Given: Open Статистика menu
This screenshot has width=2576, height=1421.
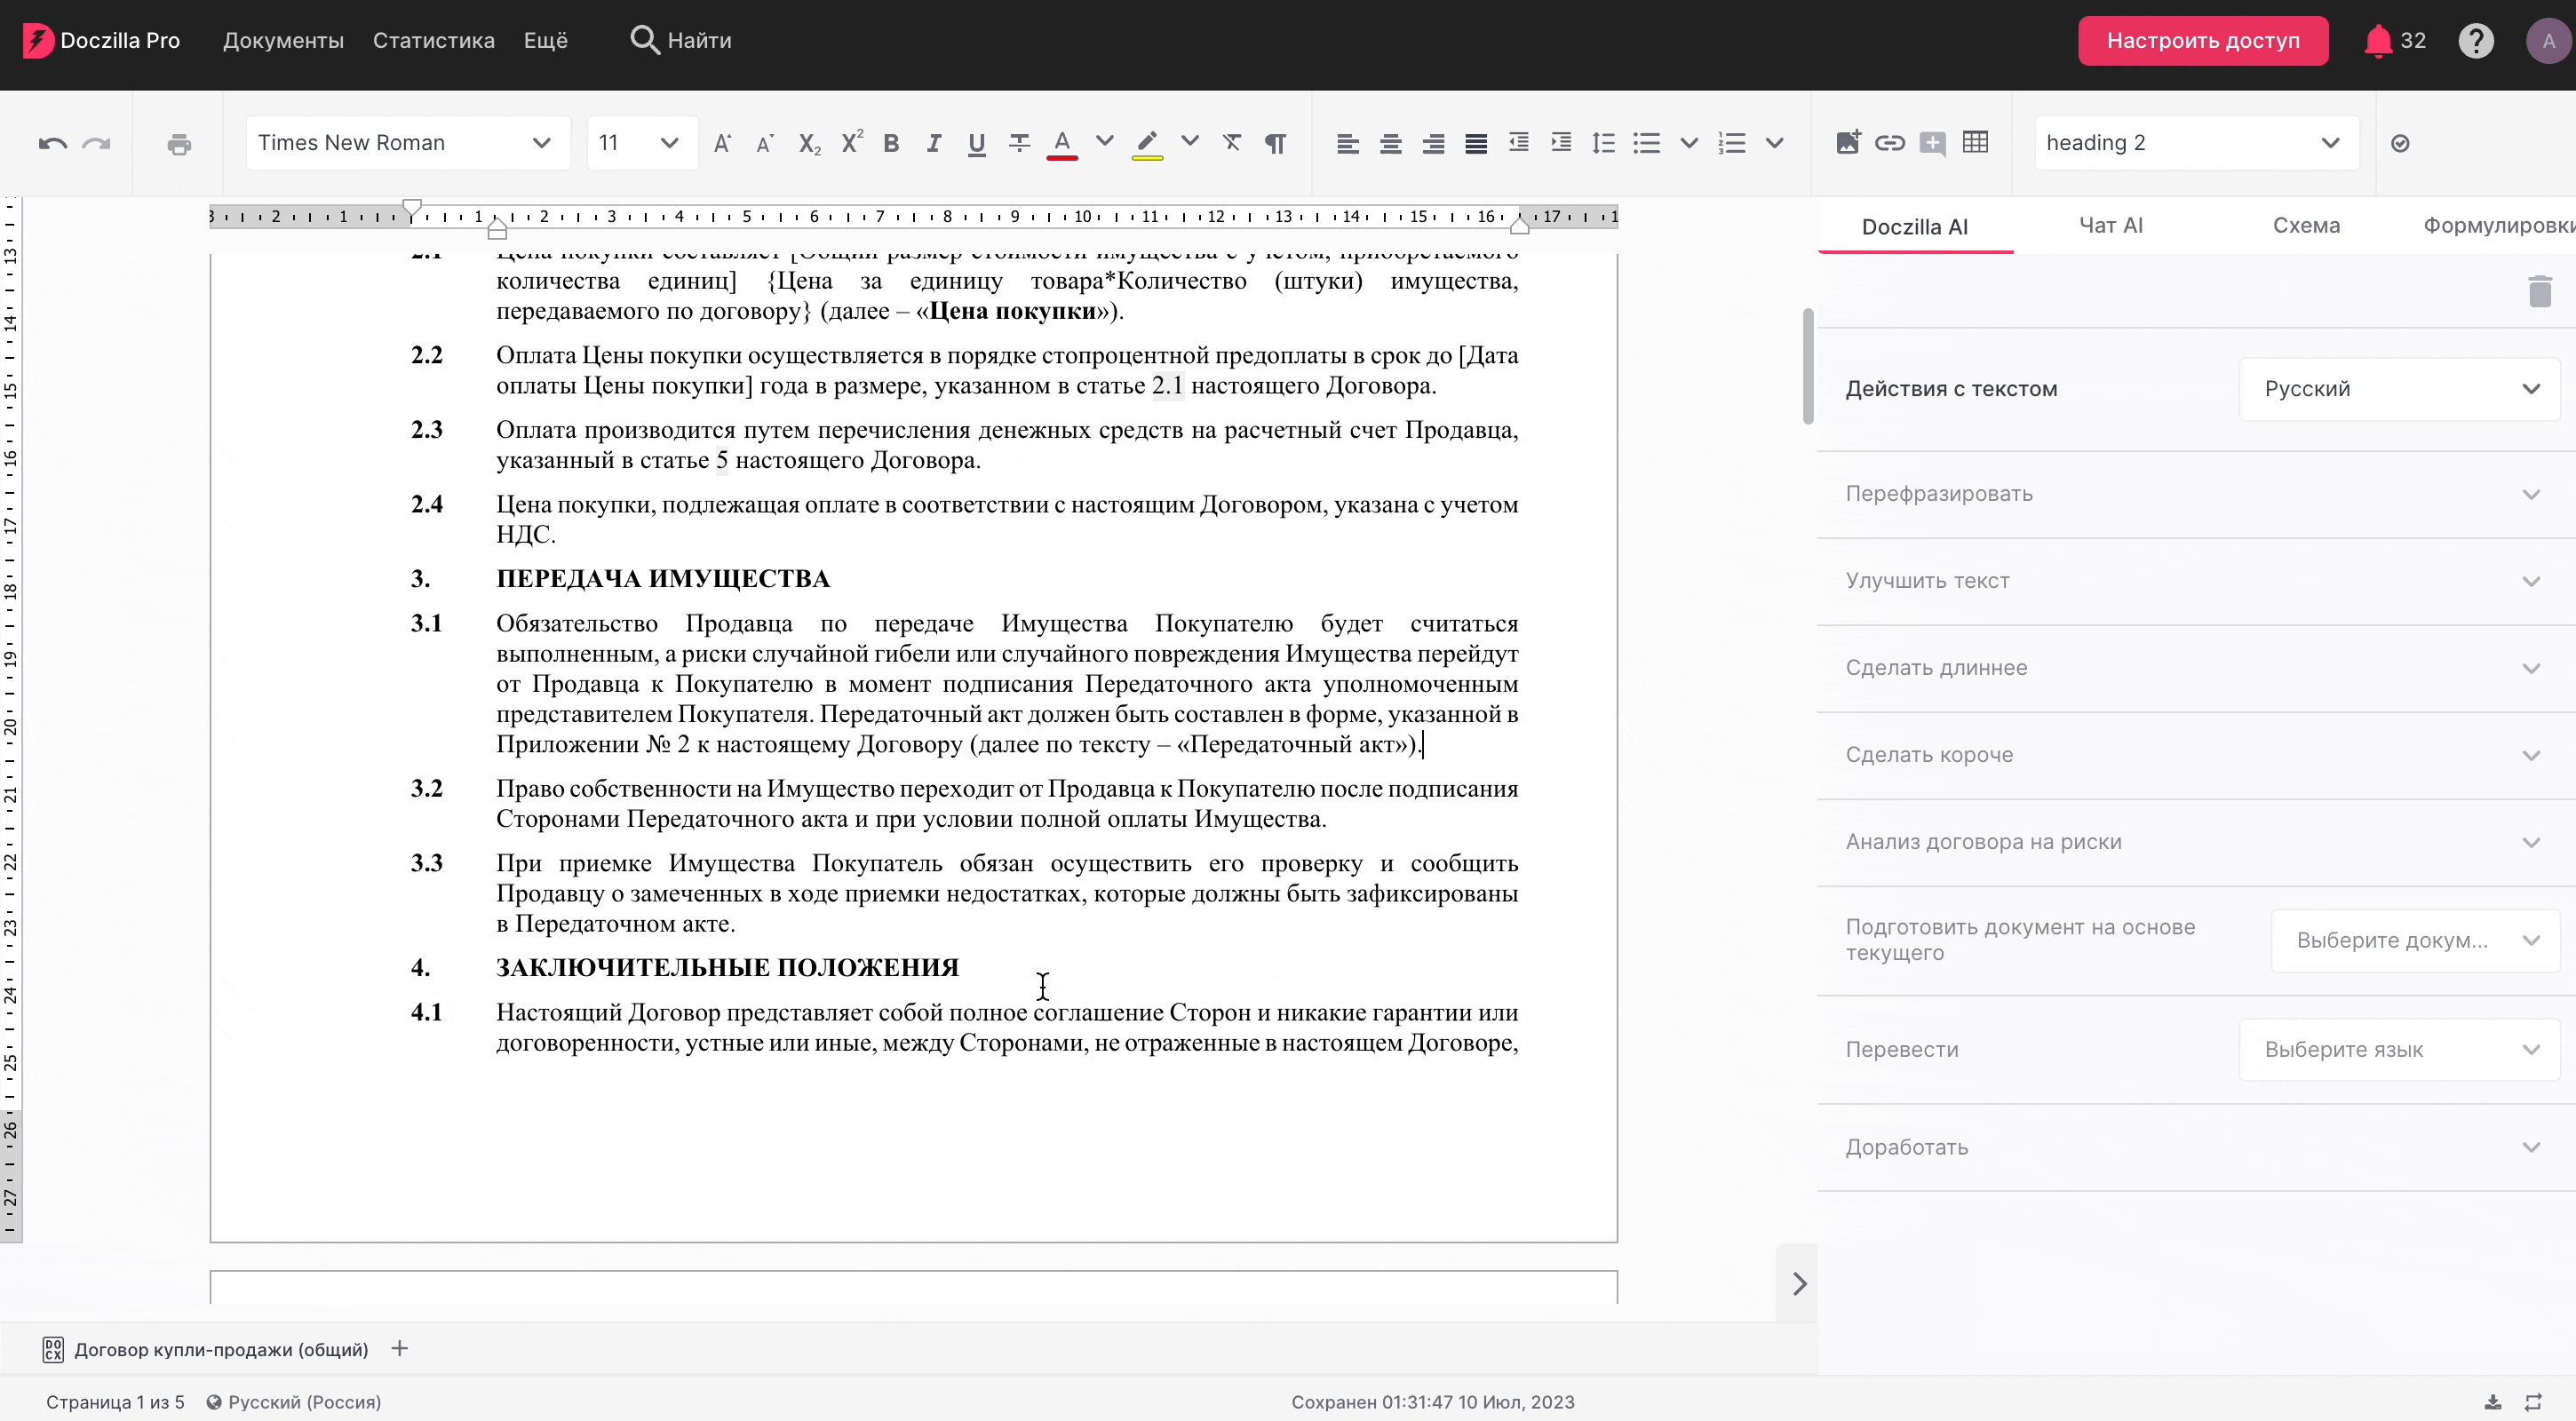Looking at the screenshot, I should [434, 41].
